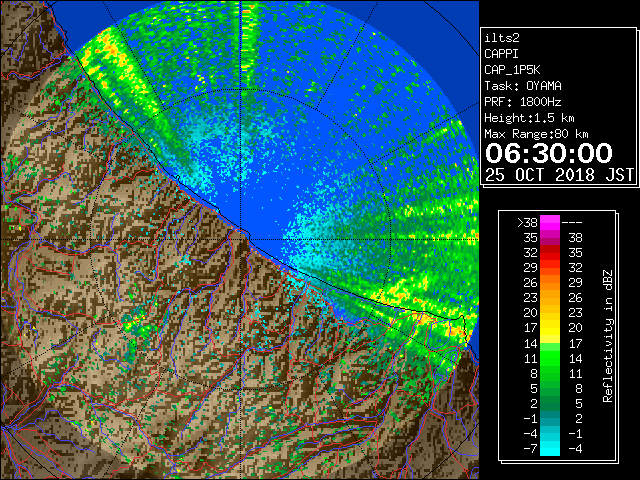Pick the yellow legend swatch between 17 and 20
The image size is (640, 480).
tap(550, 328)
